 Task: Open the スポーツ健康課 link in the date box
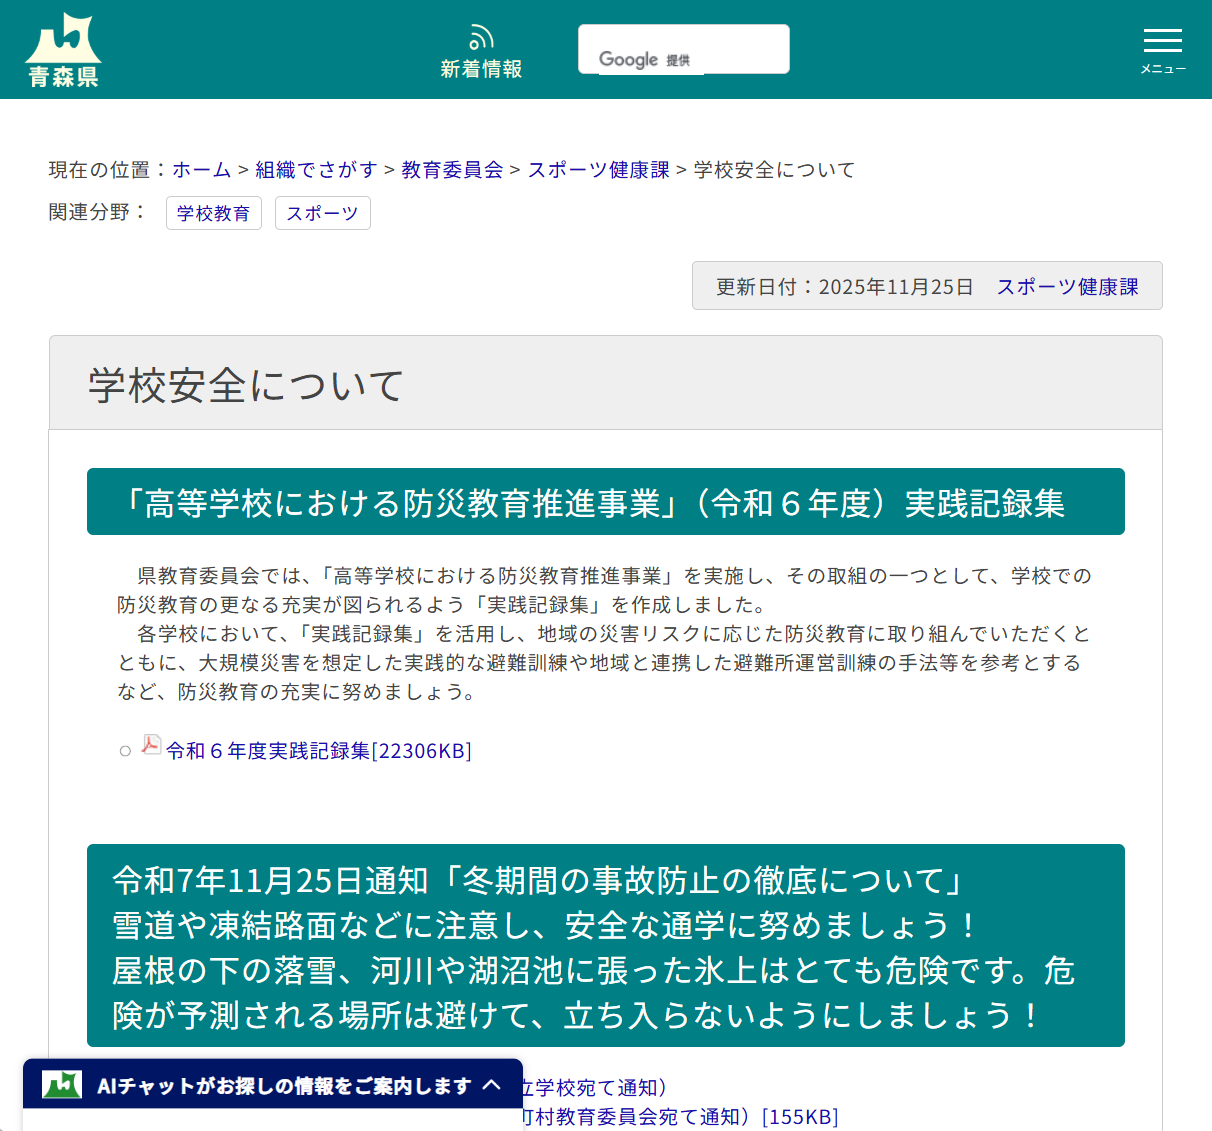click(1067, 286)
